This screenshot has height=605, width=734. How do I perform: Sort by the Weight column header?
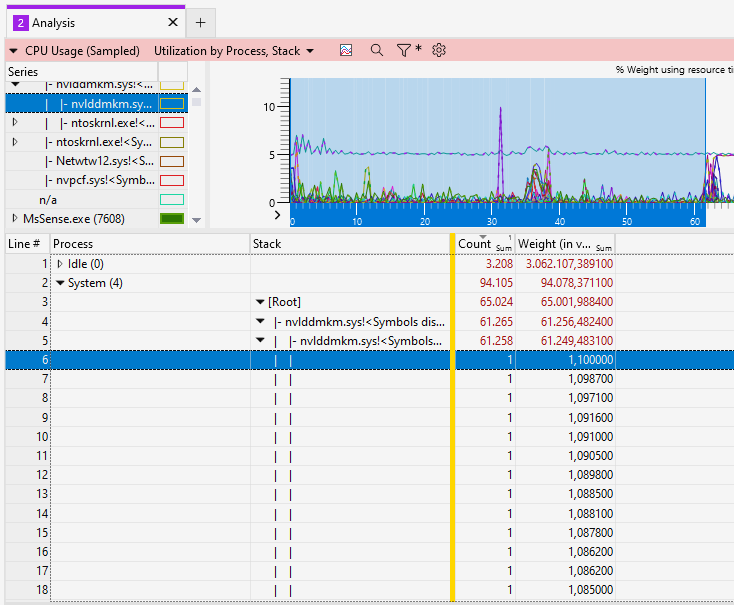(565, 244)
